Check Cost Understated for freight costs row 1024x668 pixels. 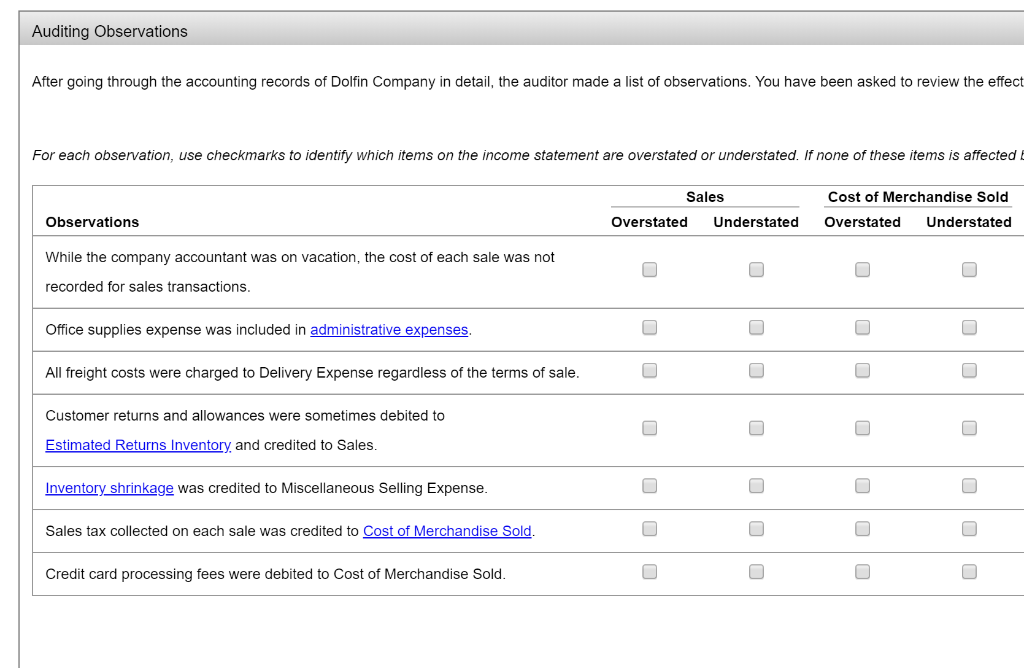pyautogui.click(x=969, y=371)
